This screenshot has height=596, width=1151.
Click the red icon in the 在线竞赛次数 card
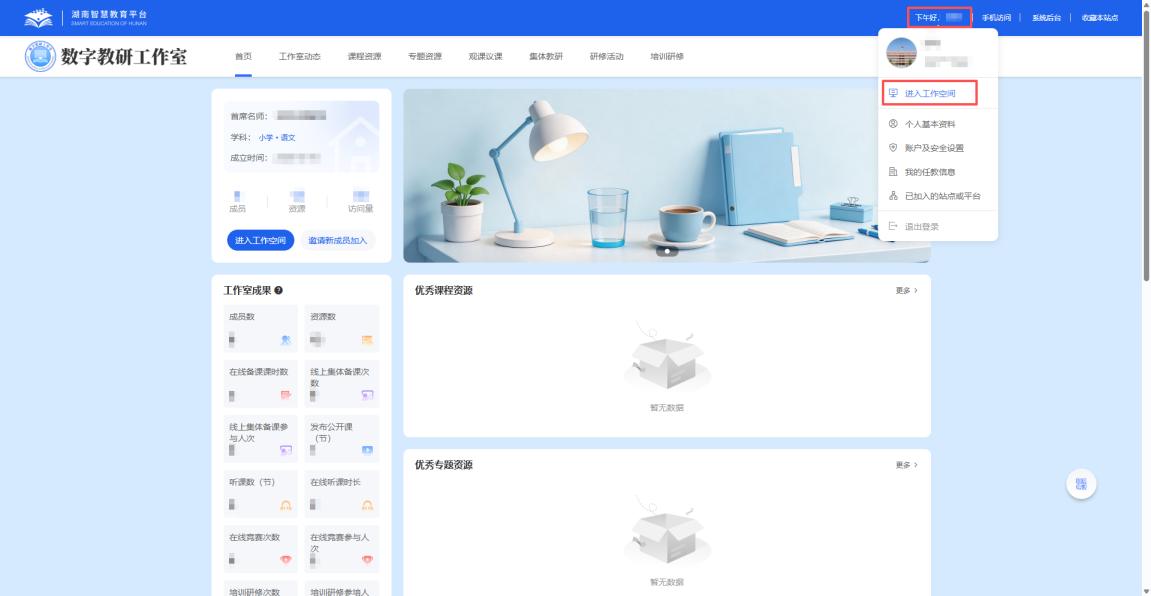[x=286, y=559]
